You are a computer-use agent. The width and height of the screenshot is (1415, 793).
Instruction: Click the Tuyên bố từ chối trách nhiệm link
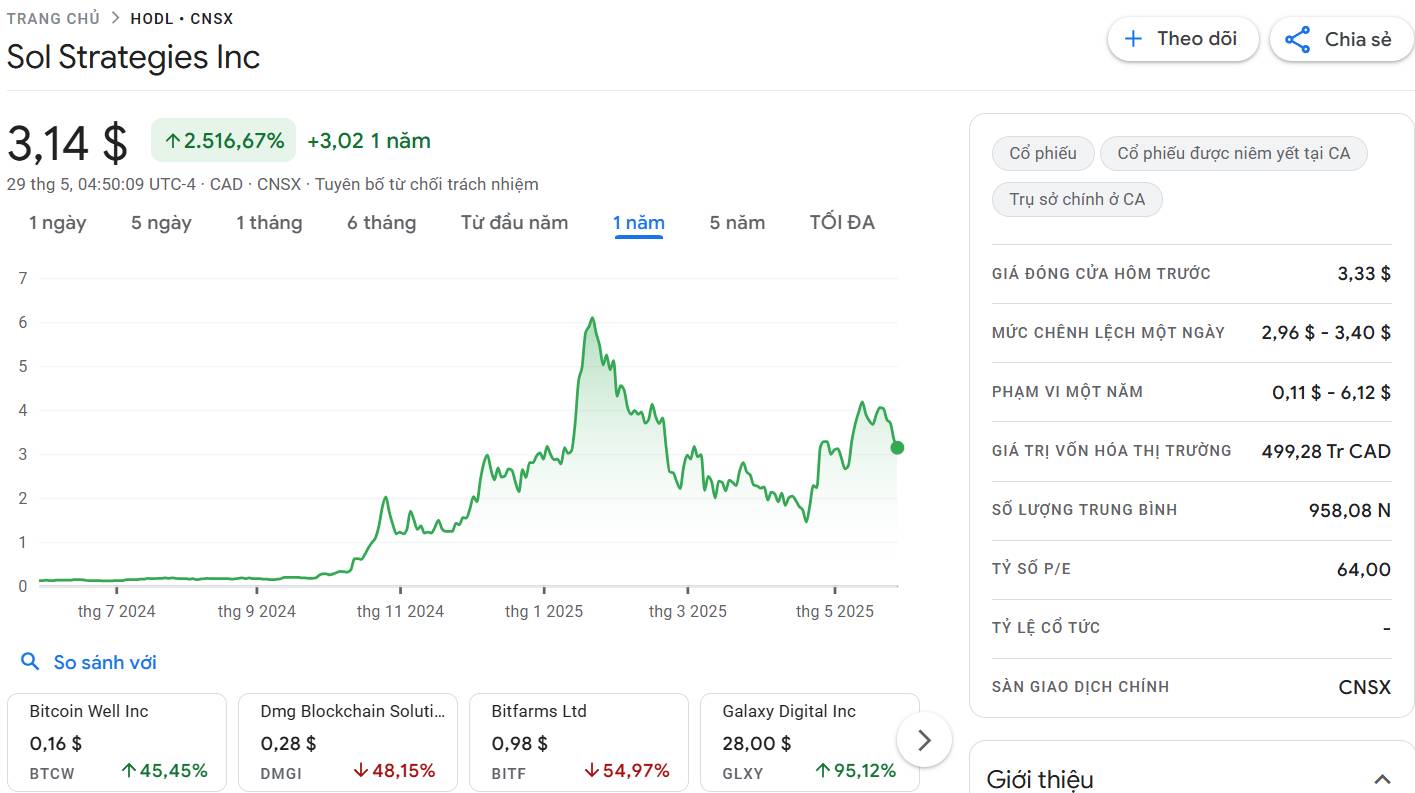tap(427, 184)
